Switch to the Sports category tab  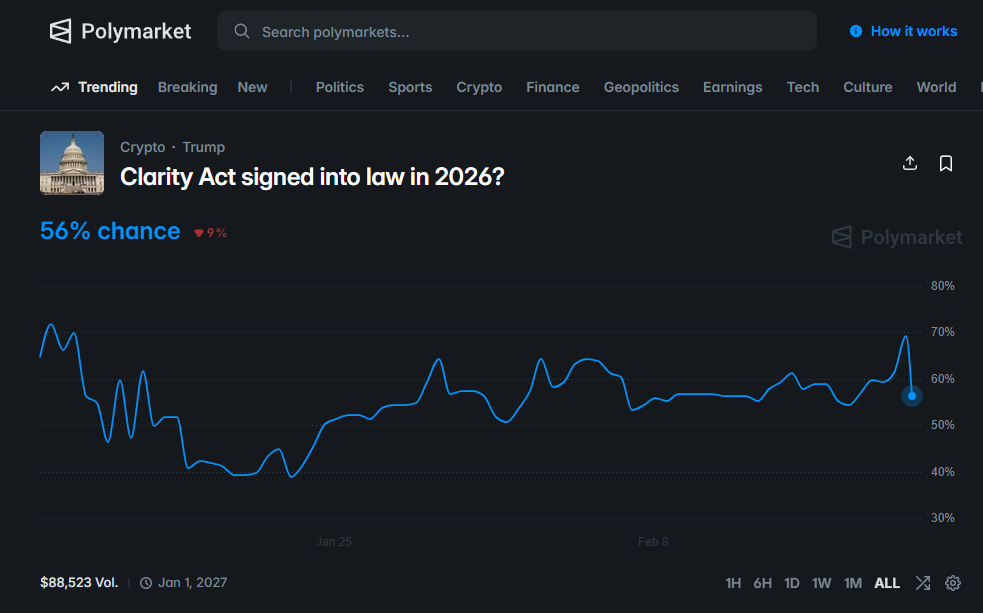[x=410, y=87]
